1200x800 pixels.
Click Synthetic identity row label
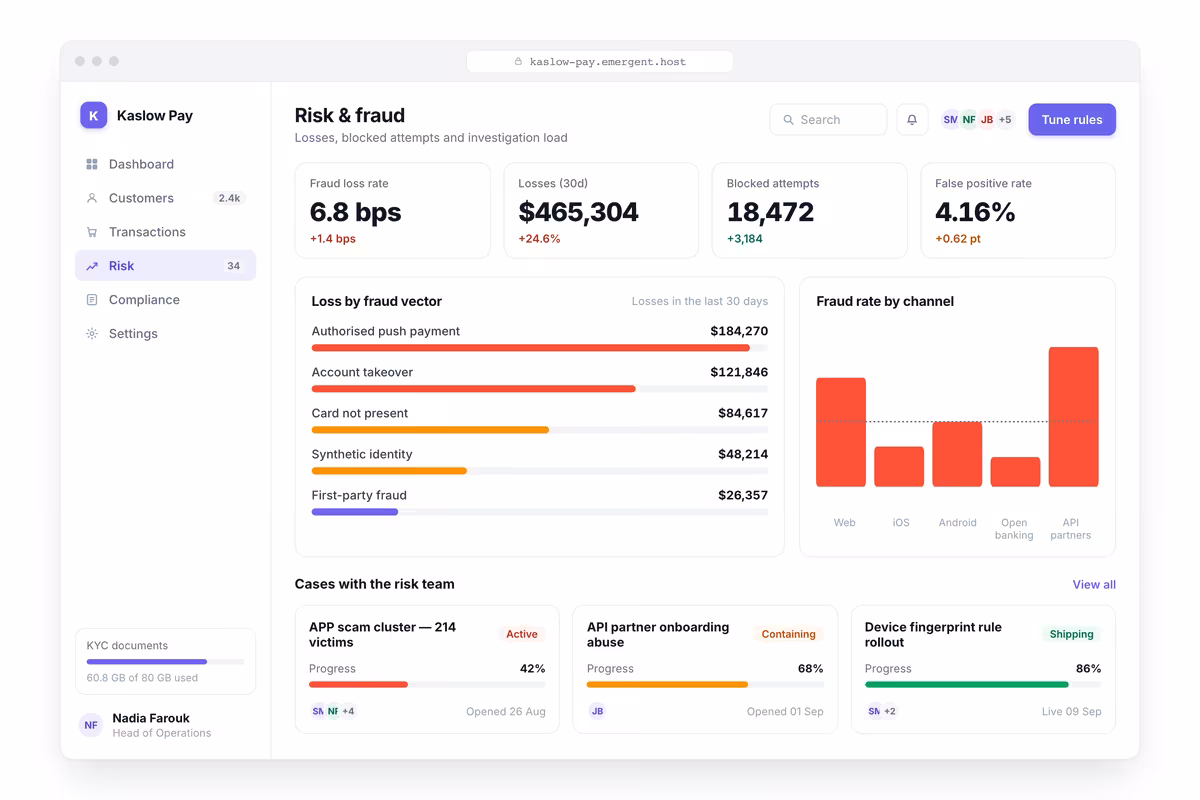click(x=362, y=454)
